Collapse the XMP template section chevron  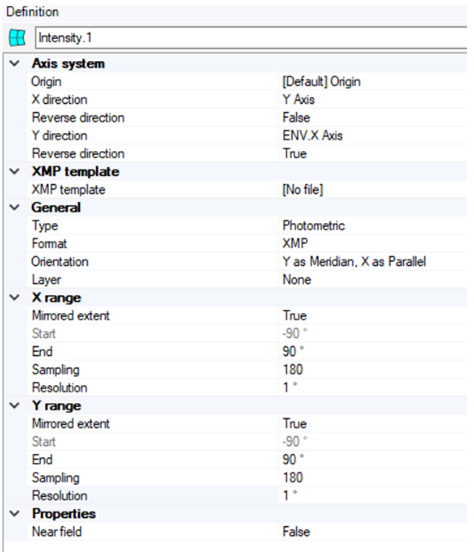pos(15,172)
